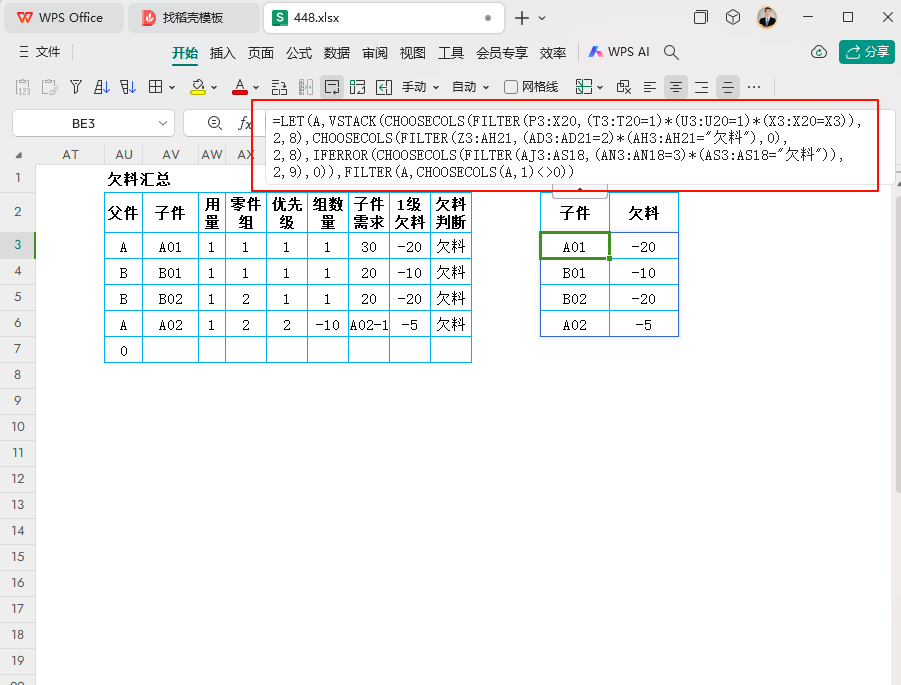
Task: Click the borders grid icon
Action: click(155, 87)
